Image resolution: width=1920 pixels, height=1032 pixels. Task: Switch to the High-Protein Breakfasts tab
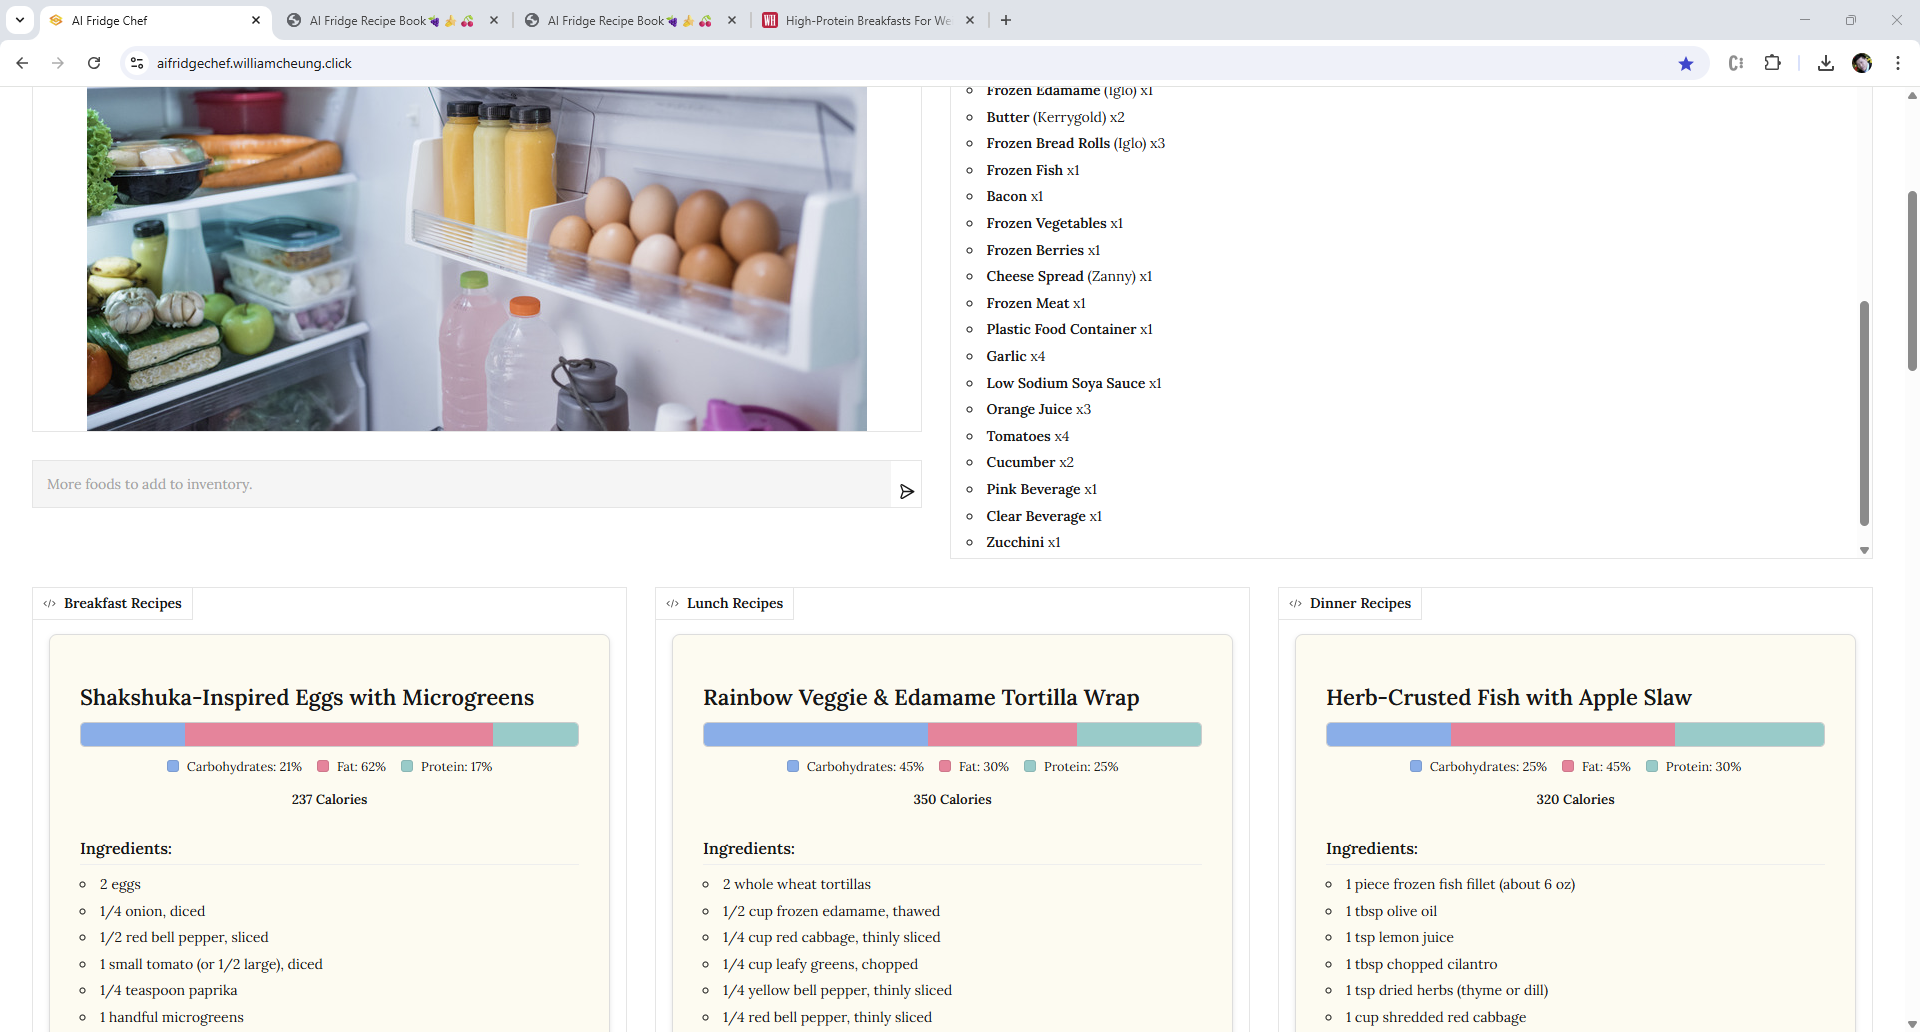[x=860, y=20]
